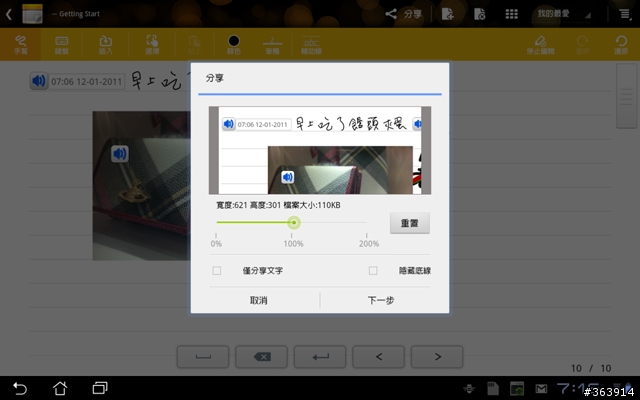The image size is (640, 400).
Task: Tap the backspace key below the notebook
Action: point(261,357)
